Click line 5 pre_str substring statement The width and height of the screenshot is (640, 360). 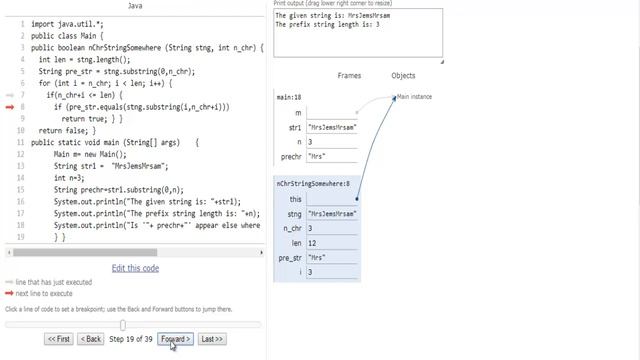click(x=117, y=71)
